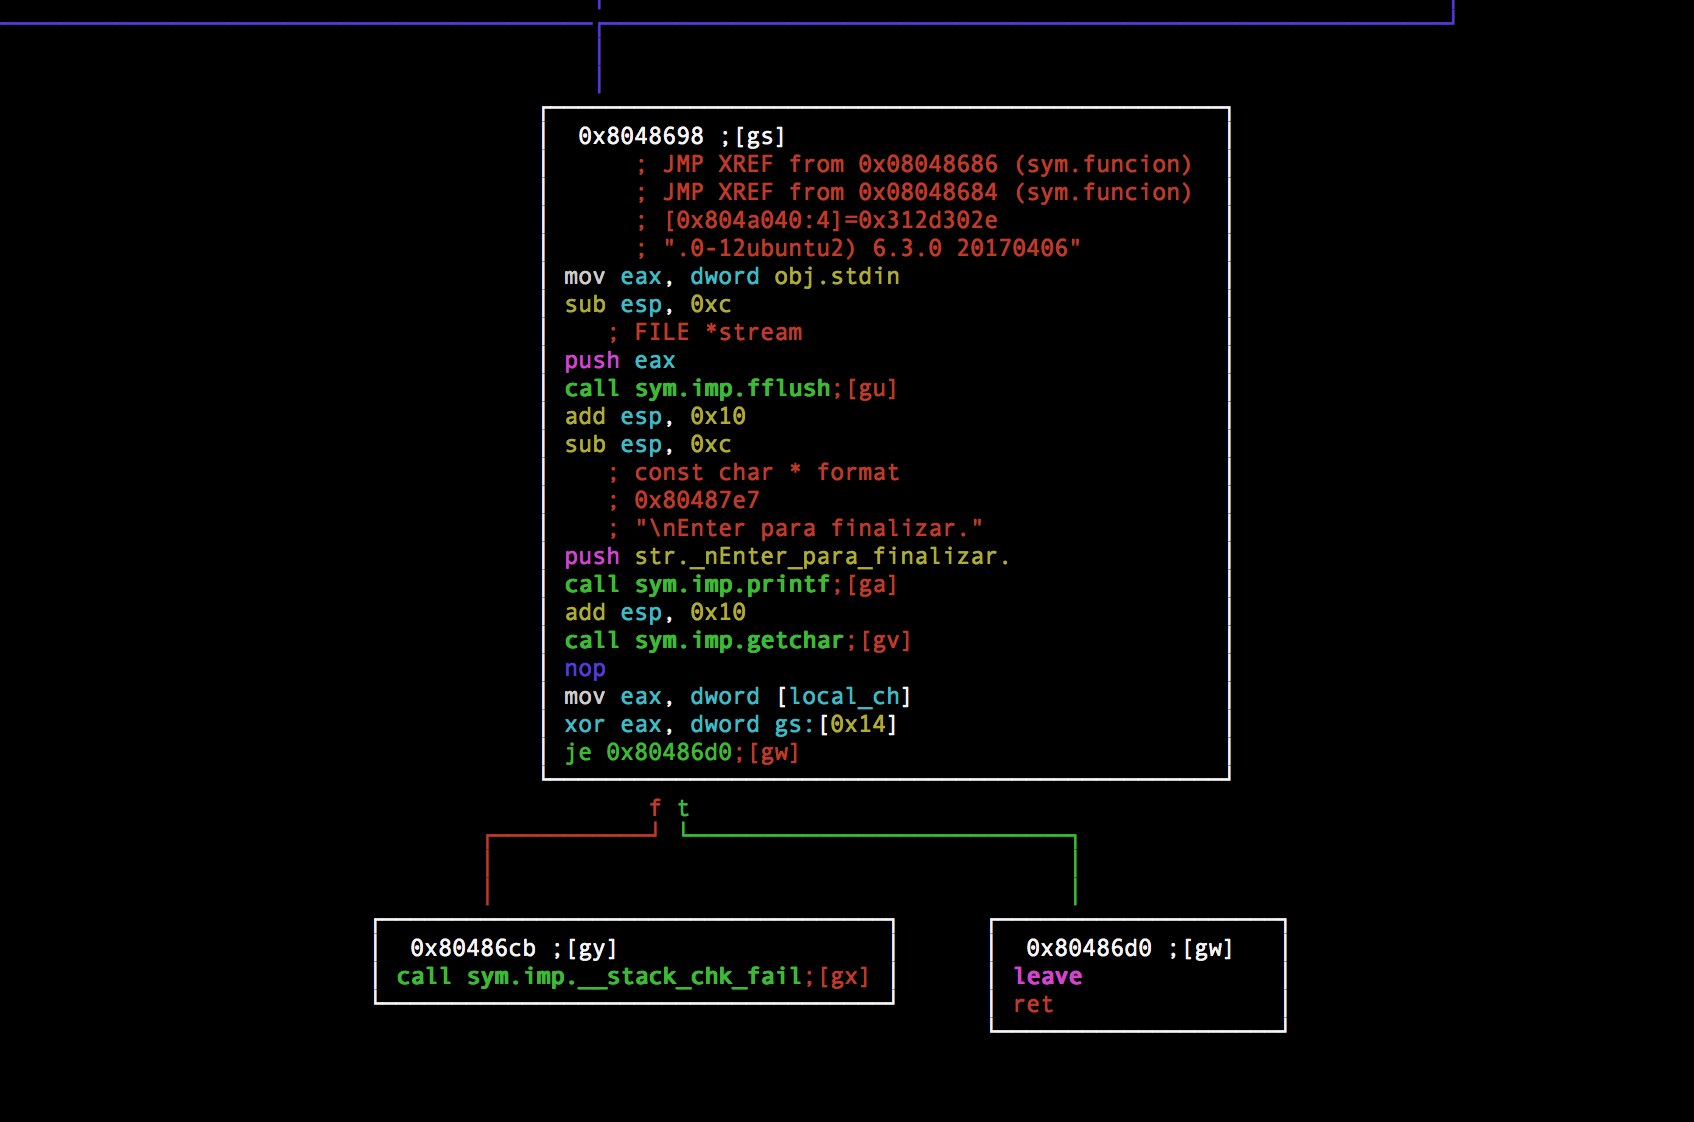Click the call sym.imp.getchar instruction
The width and height of the screenshot is (1694, 1122).
tap(704, 640)
